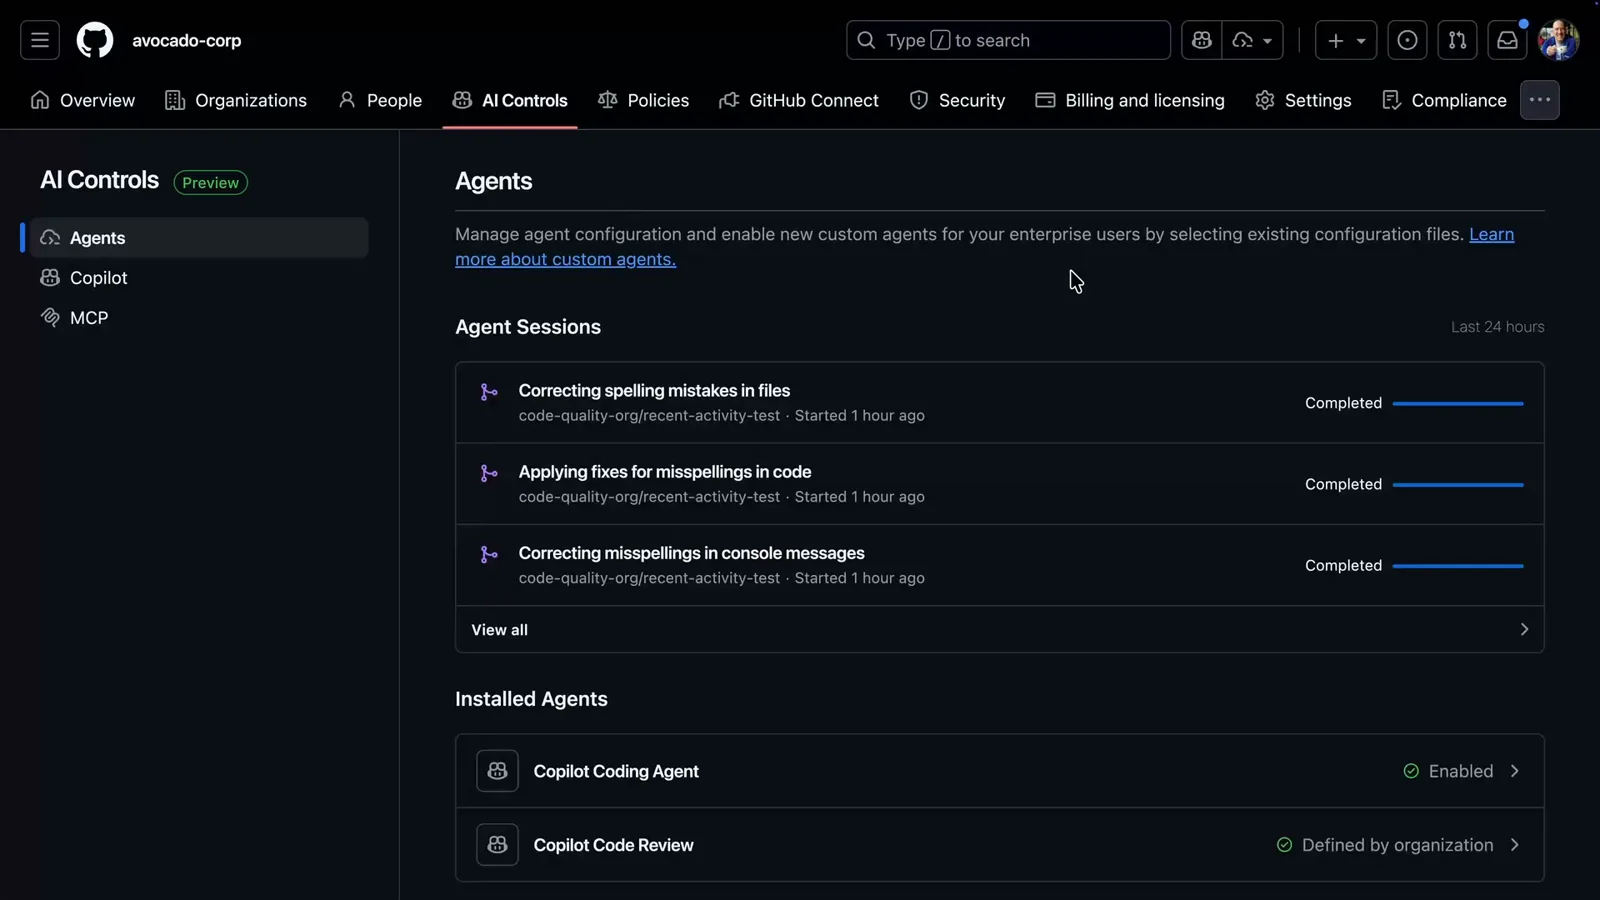Click the Compliance checklist icon
This screenshot has width=1600, height=900.
[x=1391, y=100]
